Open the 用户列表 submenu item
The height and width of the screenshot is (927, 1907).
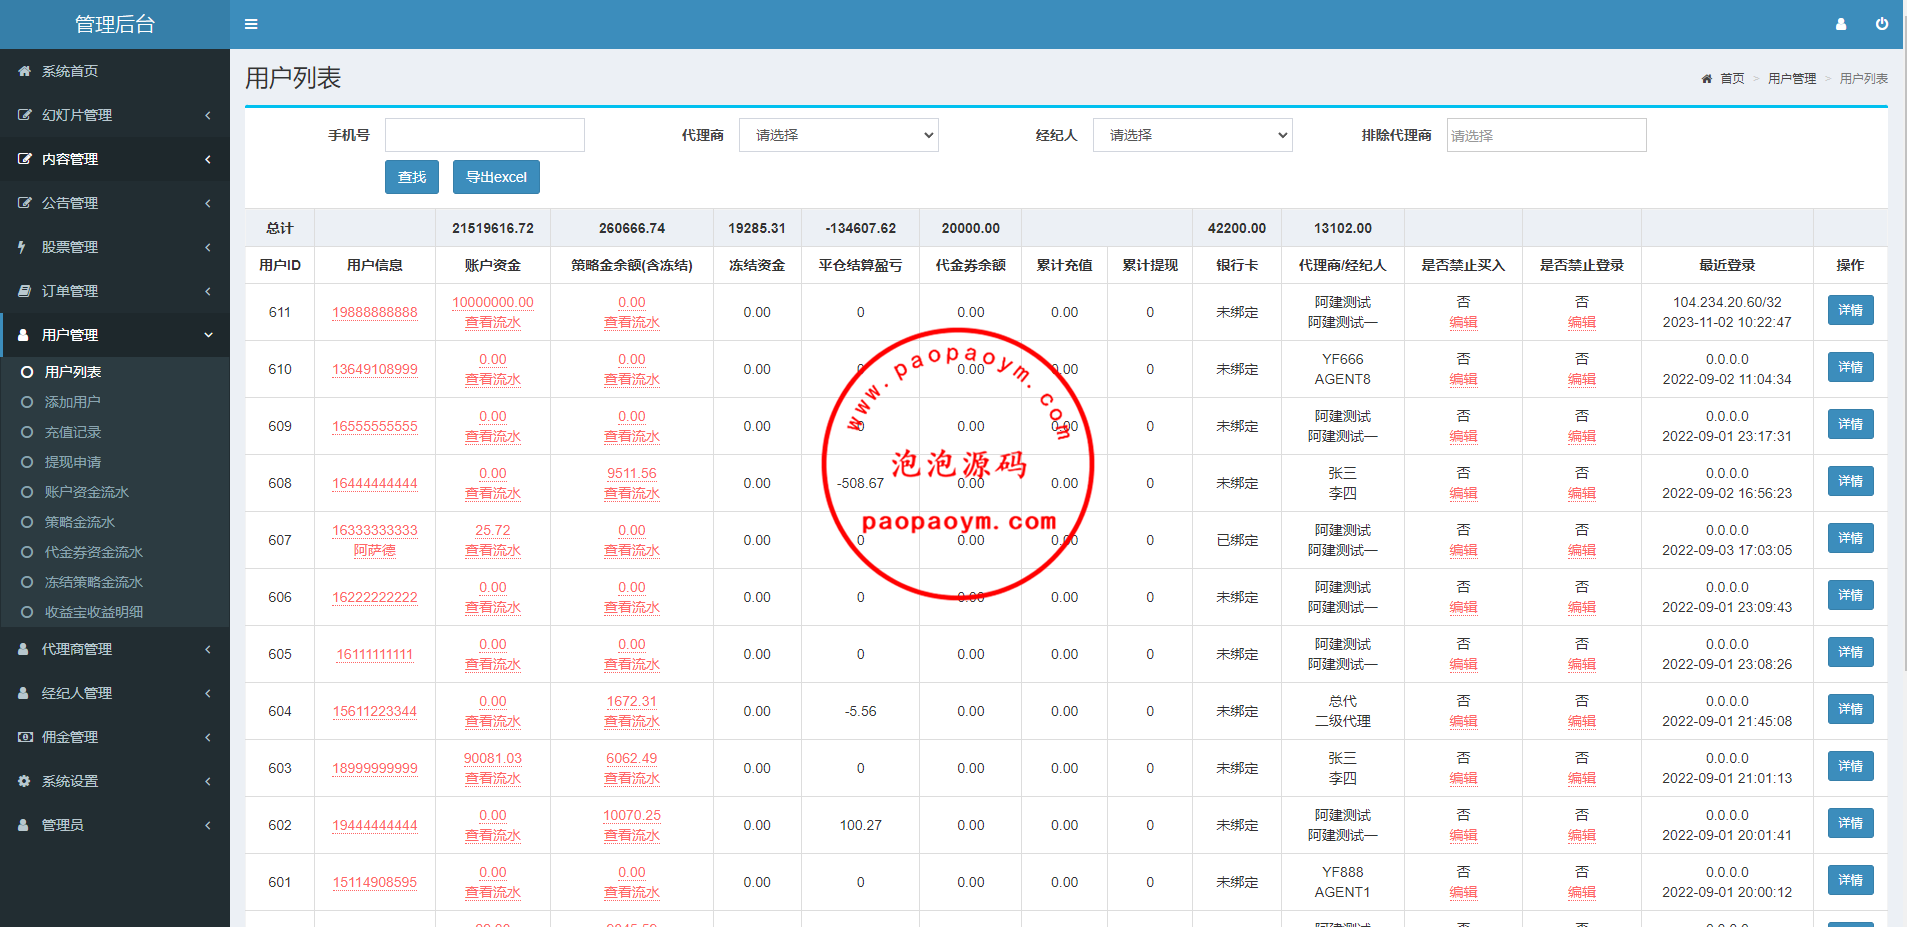pos(115,372)
